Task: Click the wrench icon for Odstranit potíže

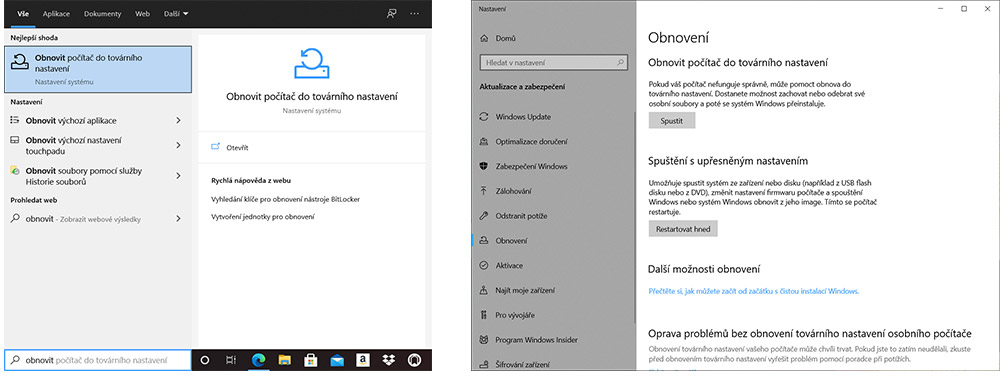Action: click(483, 216)
